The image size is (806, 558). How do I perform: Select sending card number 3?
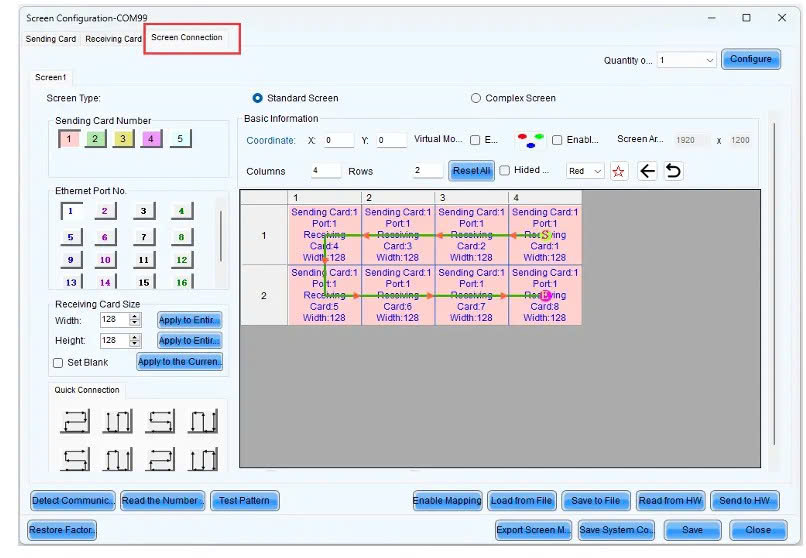(x=123, y=139)
